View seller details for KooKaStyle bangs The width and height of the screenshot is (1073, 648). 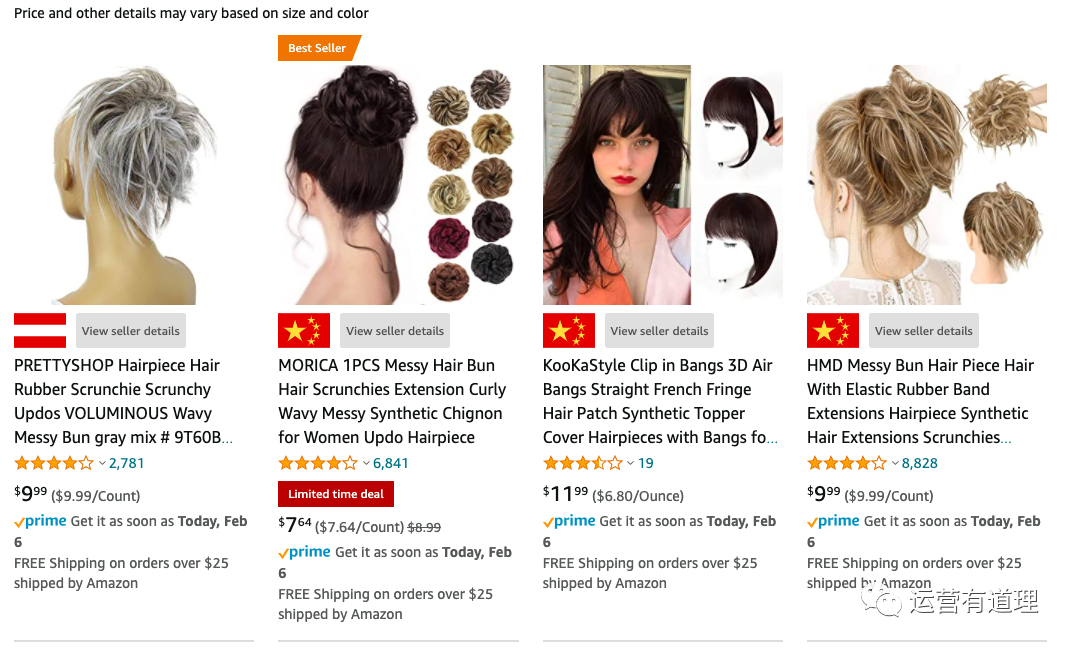659,331
